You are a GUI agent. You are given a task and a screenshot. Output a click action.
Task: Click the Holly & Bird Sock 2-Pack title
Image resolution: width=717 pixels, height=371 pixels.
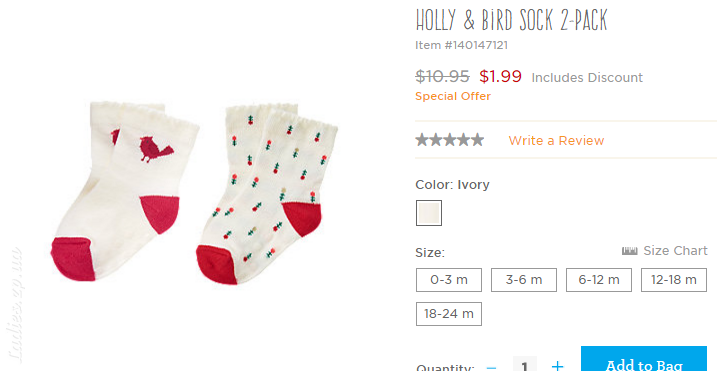click(511, 20)
